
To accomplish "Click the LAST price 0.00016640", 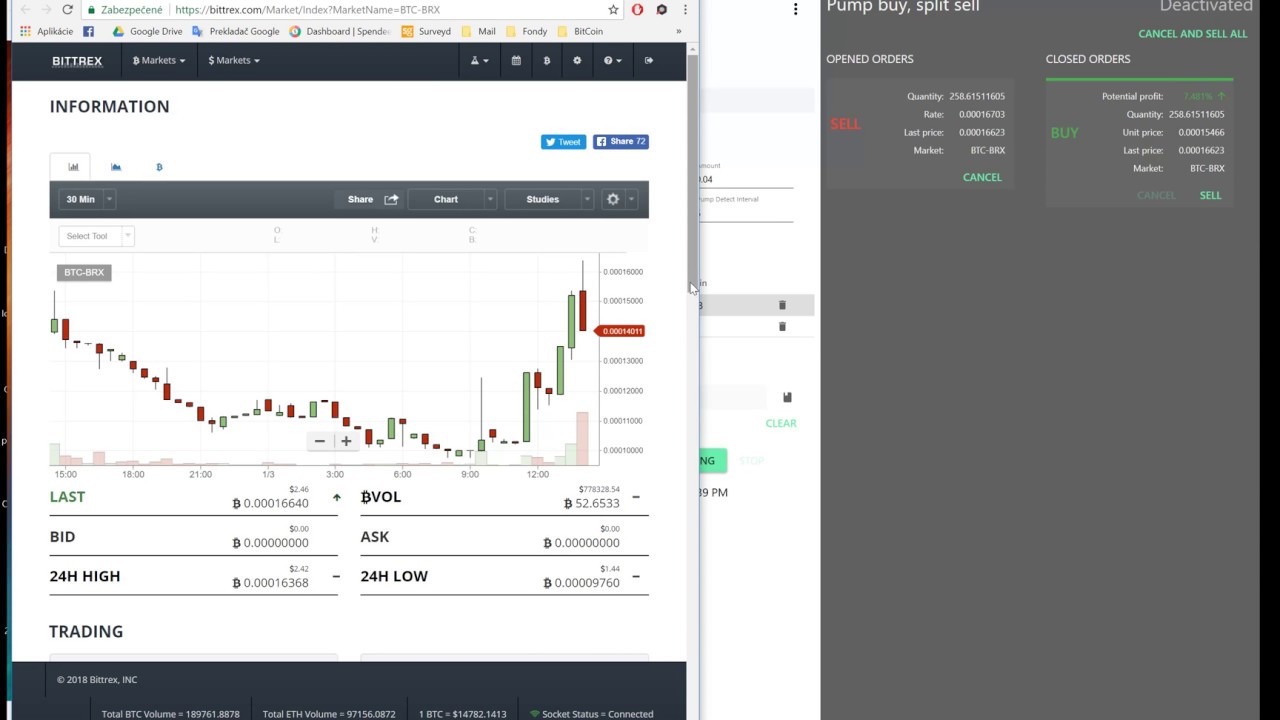I will click(x=270, y=503).
